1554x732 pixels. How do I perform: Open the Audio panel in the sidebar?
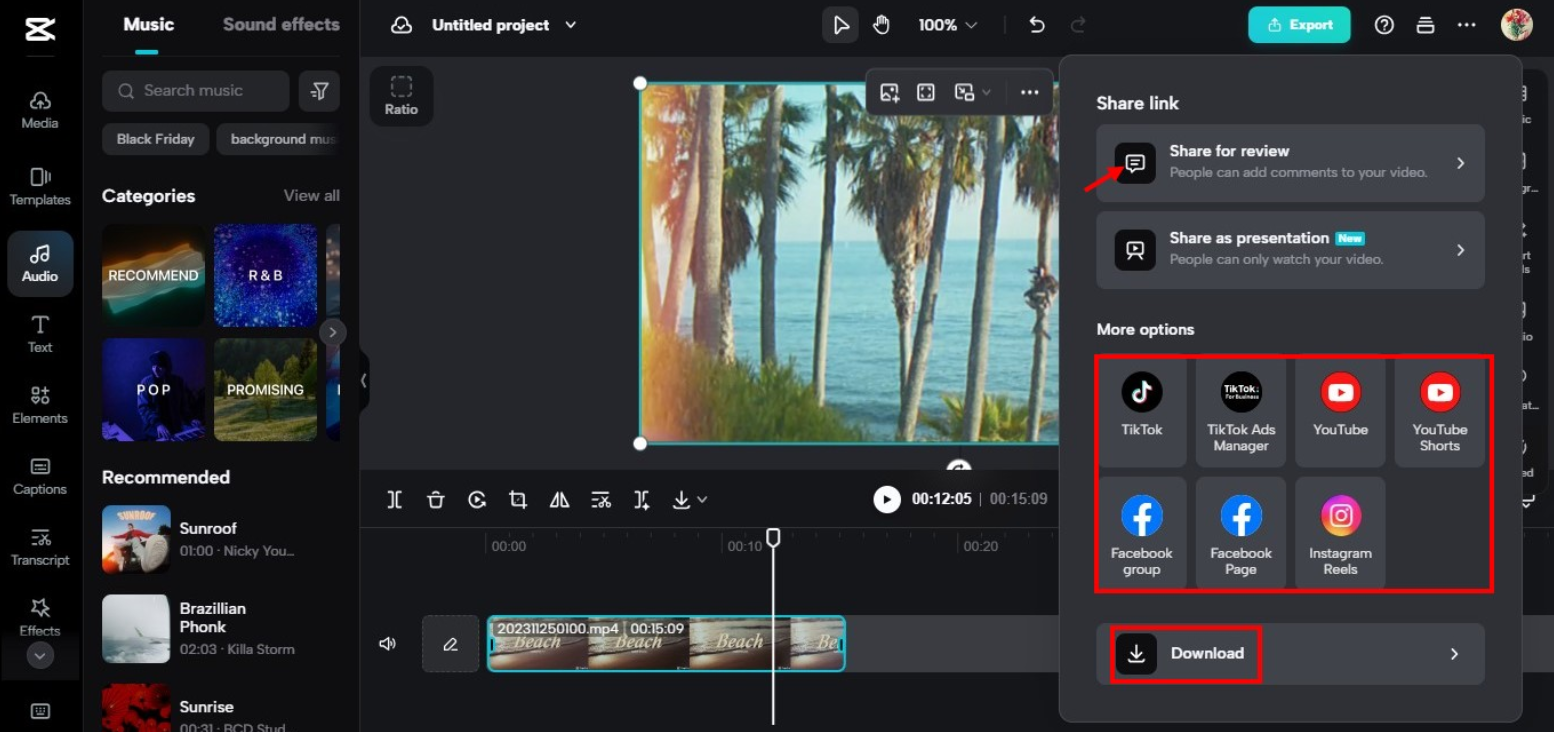[40, 263]
